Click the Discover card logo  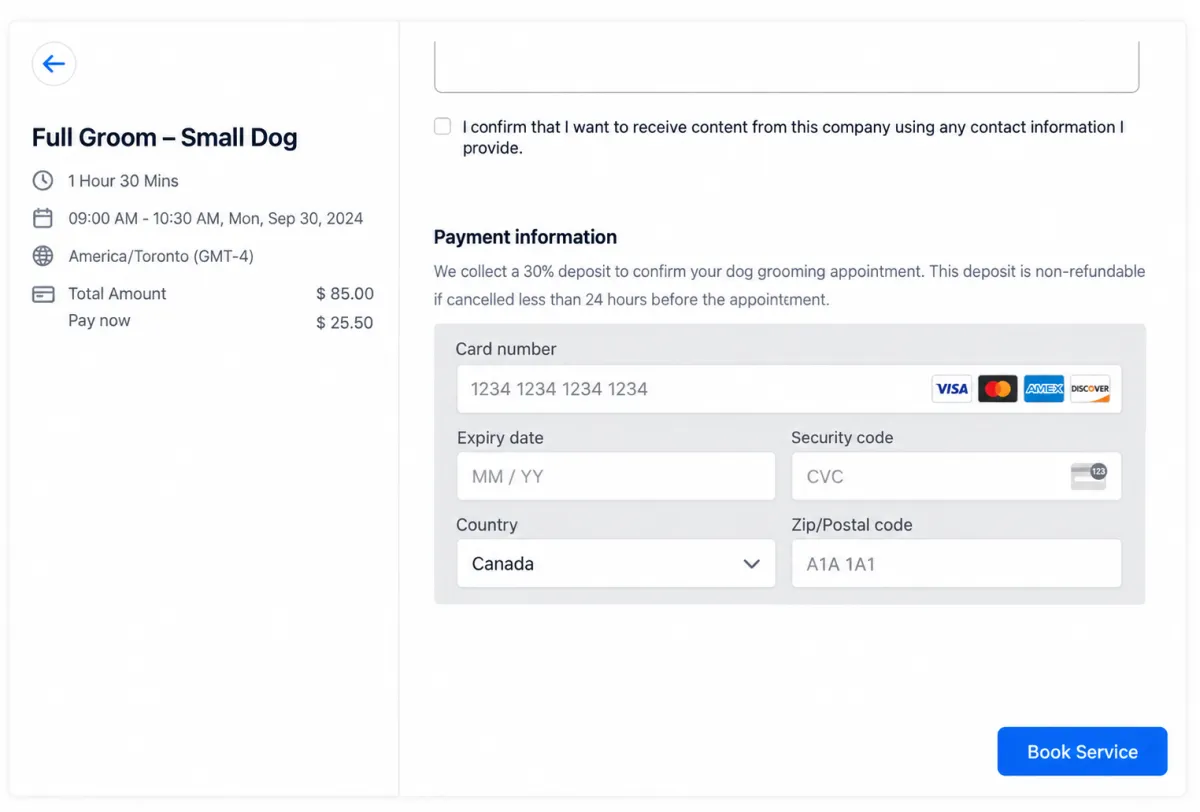click(1090, 389)
